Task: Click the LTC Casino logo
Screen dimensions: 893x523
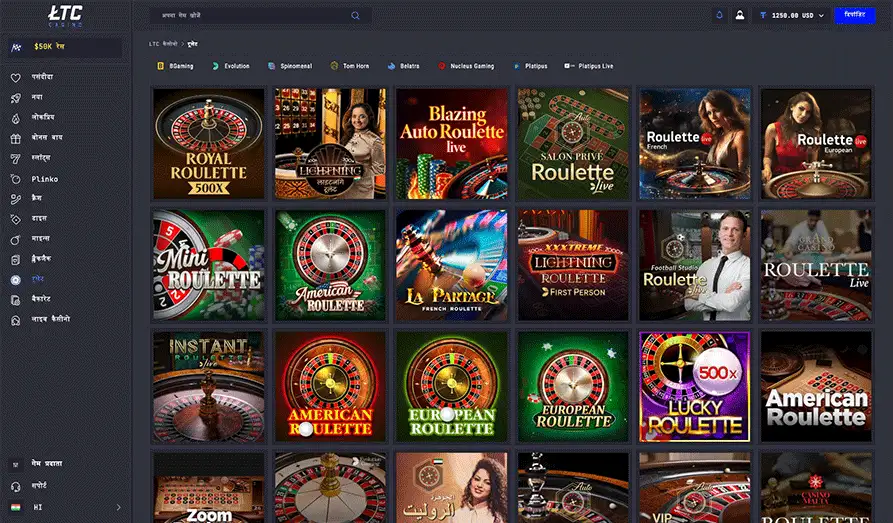Action: (x=65, y=16)
